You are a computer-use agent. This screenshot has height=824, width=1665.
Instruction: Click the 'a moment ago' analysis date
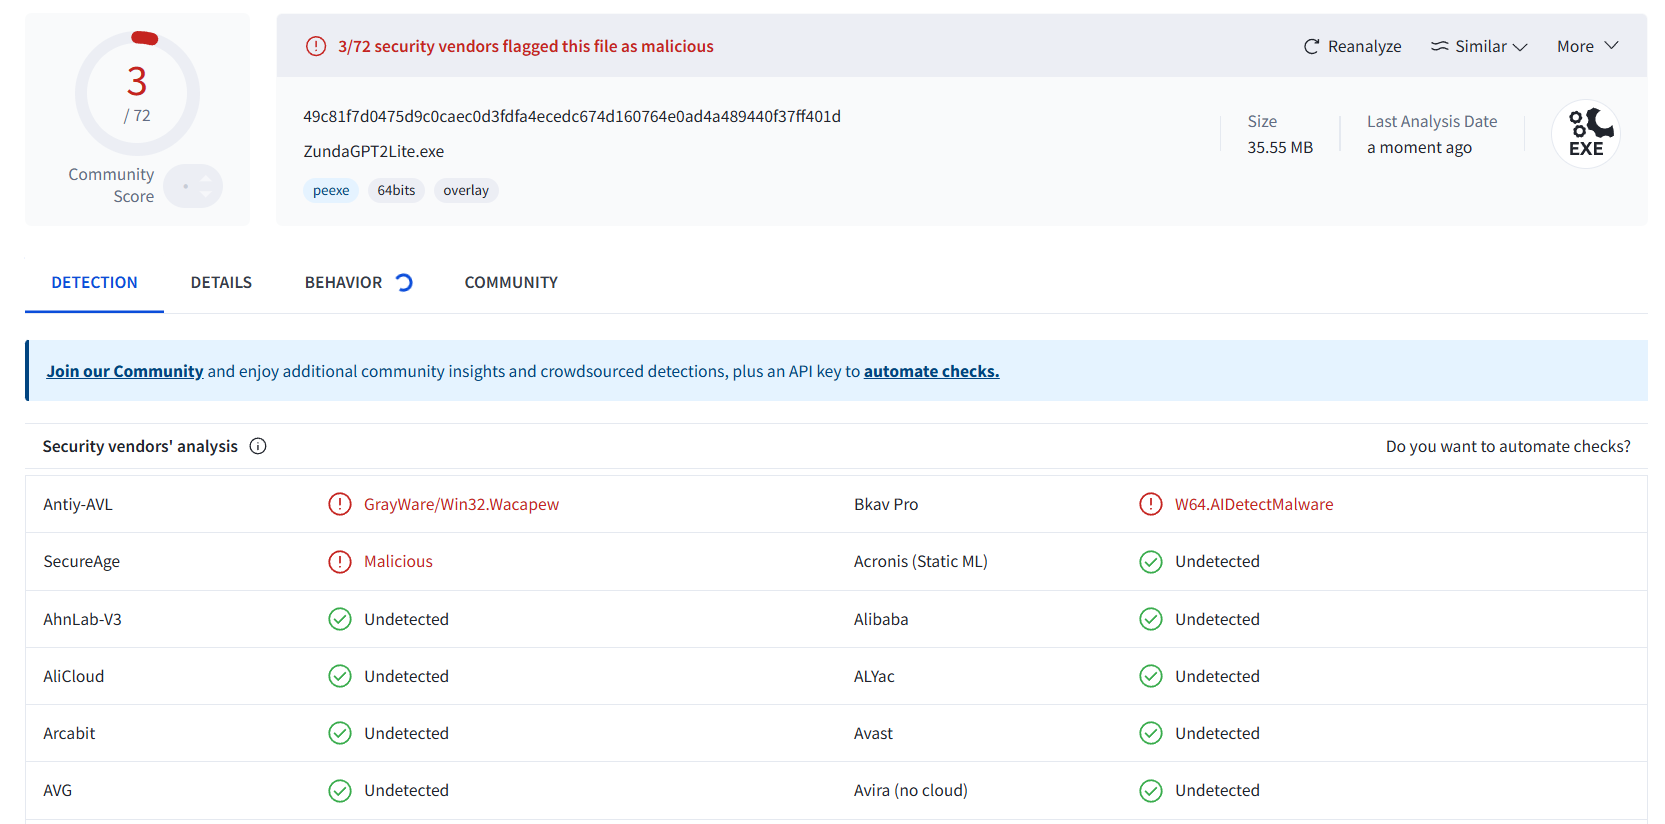pos(1419,147)
